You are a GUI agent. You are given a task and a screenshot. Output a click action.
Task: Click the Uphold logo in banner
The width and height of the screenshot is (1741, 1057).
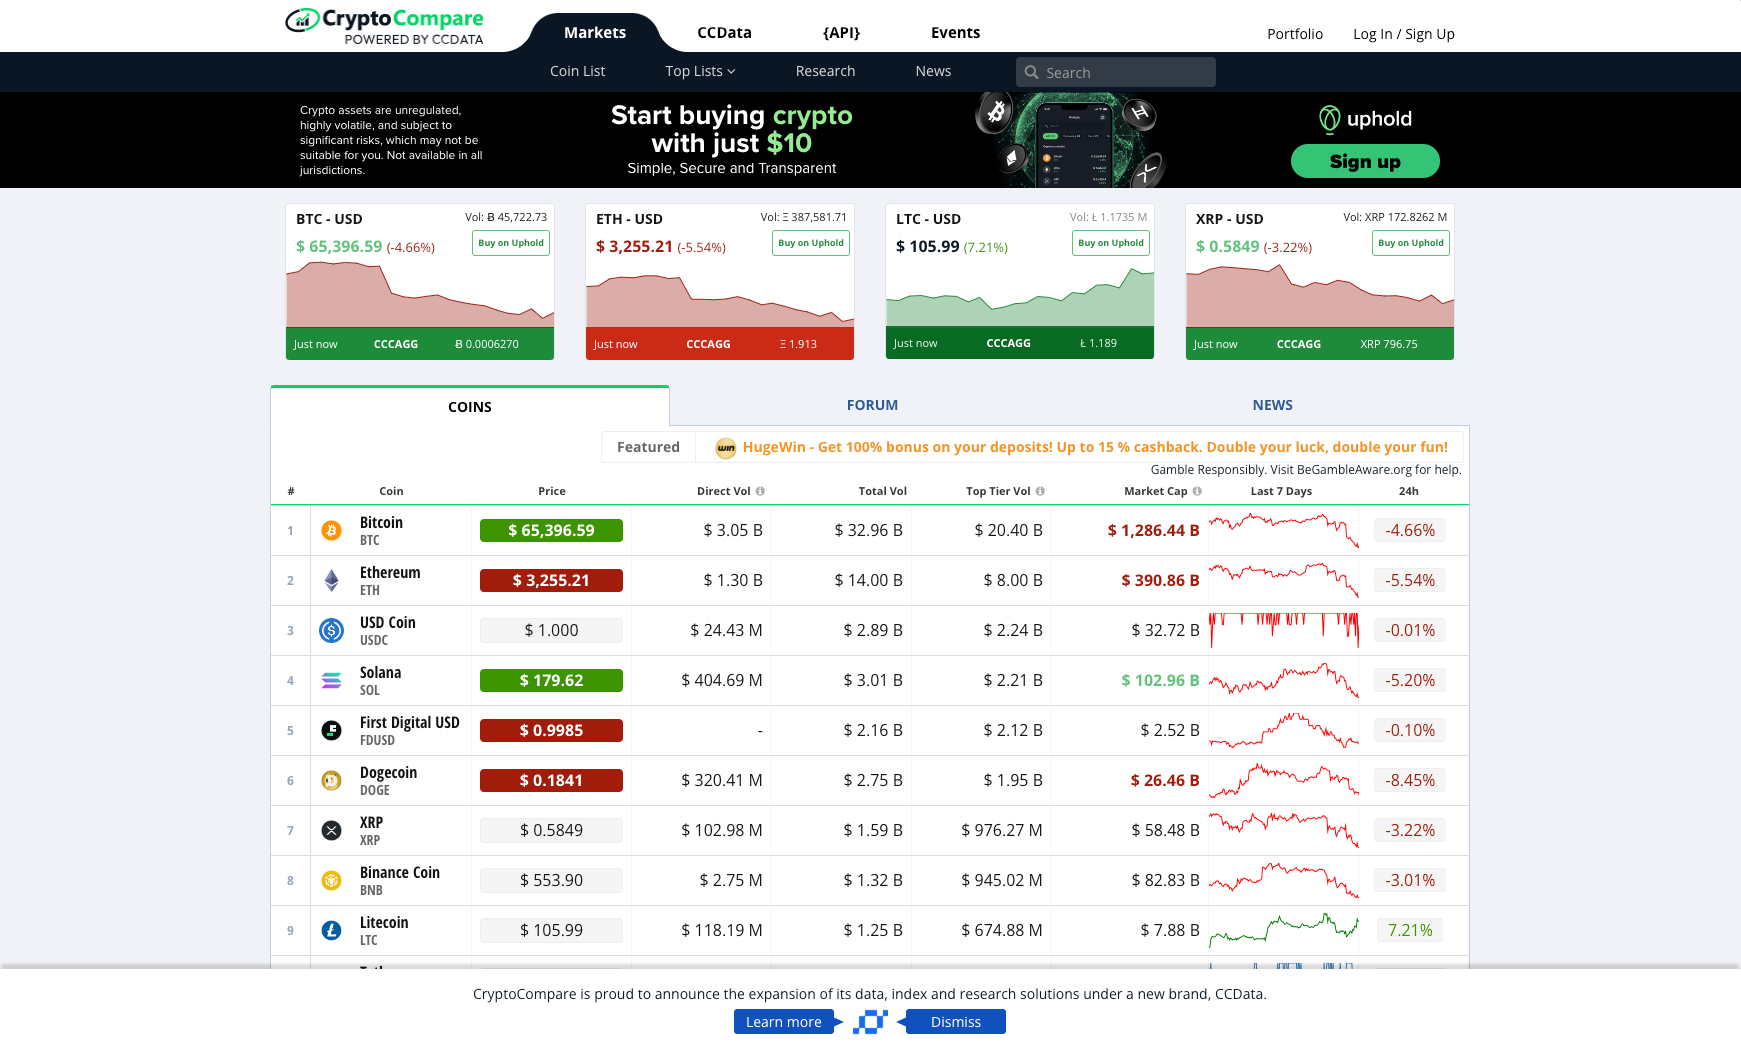(1365, 119)
